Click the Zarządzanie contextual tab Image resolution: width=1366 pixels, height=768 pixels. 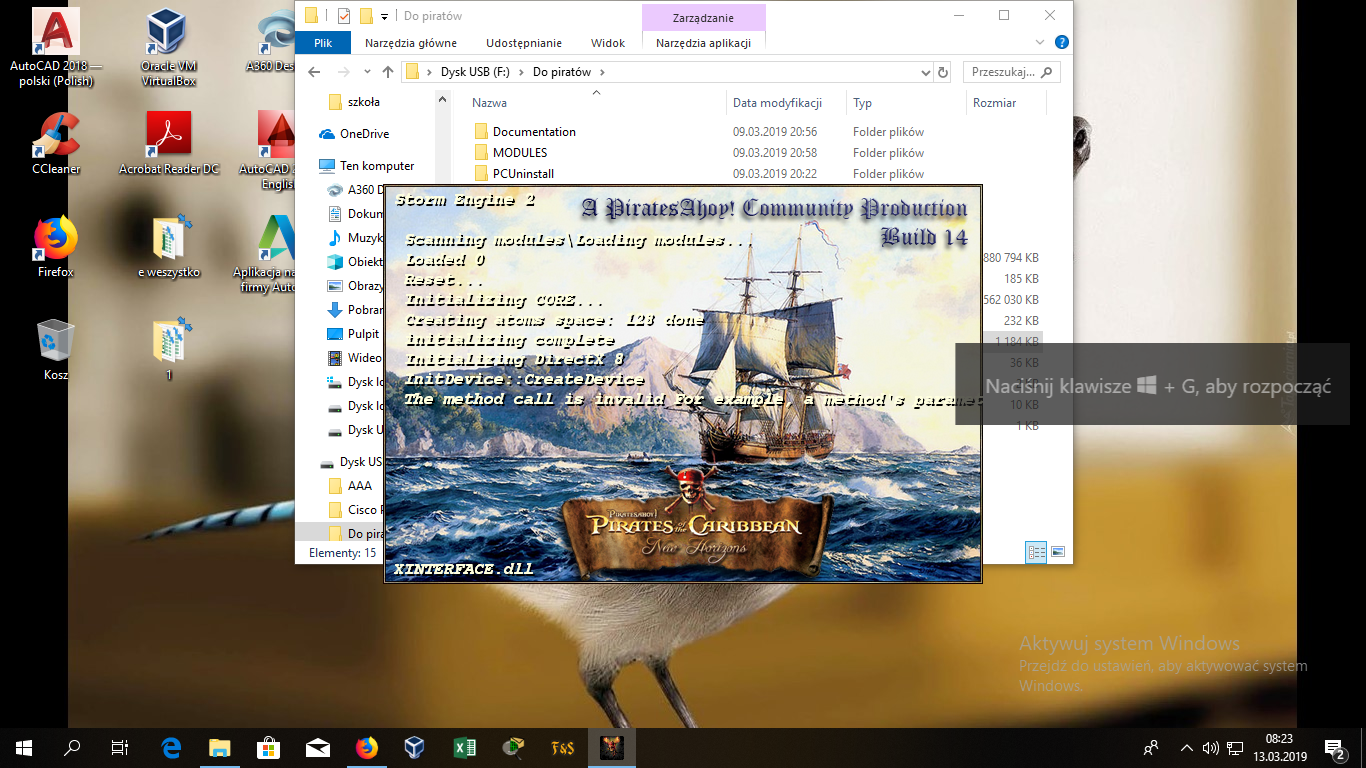[x=703, y=17]
